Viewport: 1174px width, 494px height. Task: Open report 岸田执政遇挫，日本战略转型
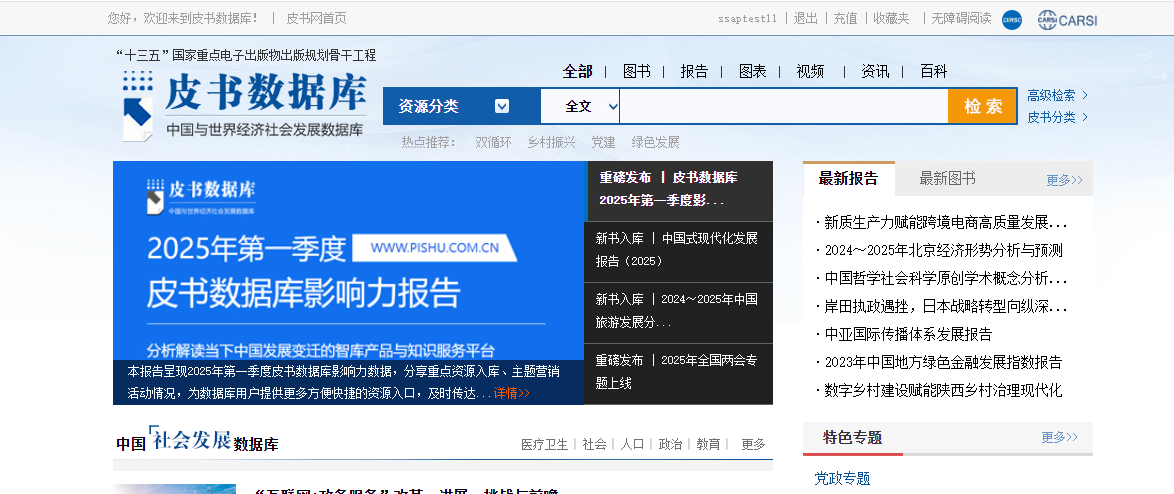click(945, 306)
